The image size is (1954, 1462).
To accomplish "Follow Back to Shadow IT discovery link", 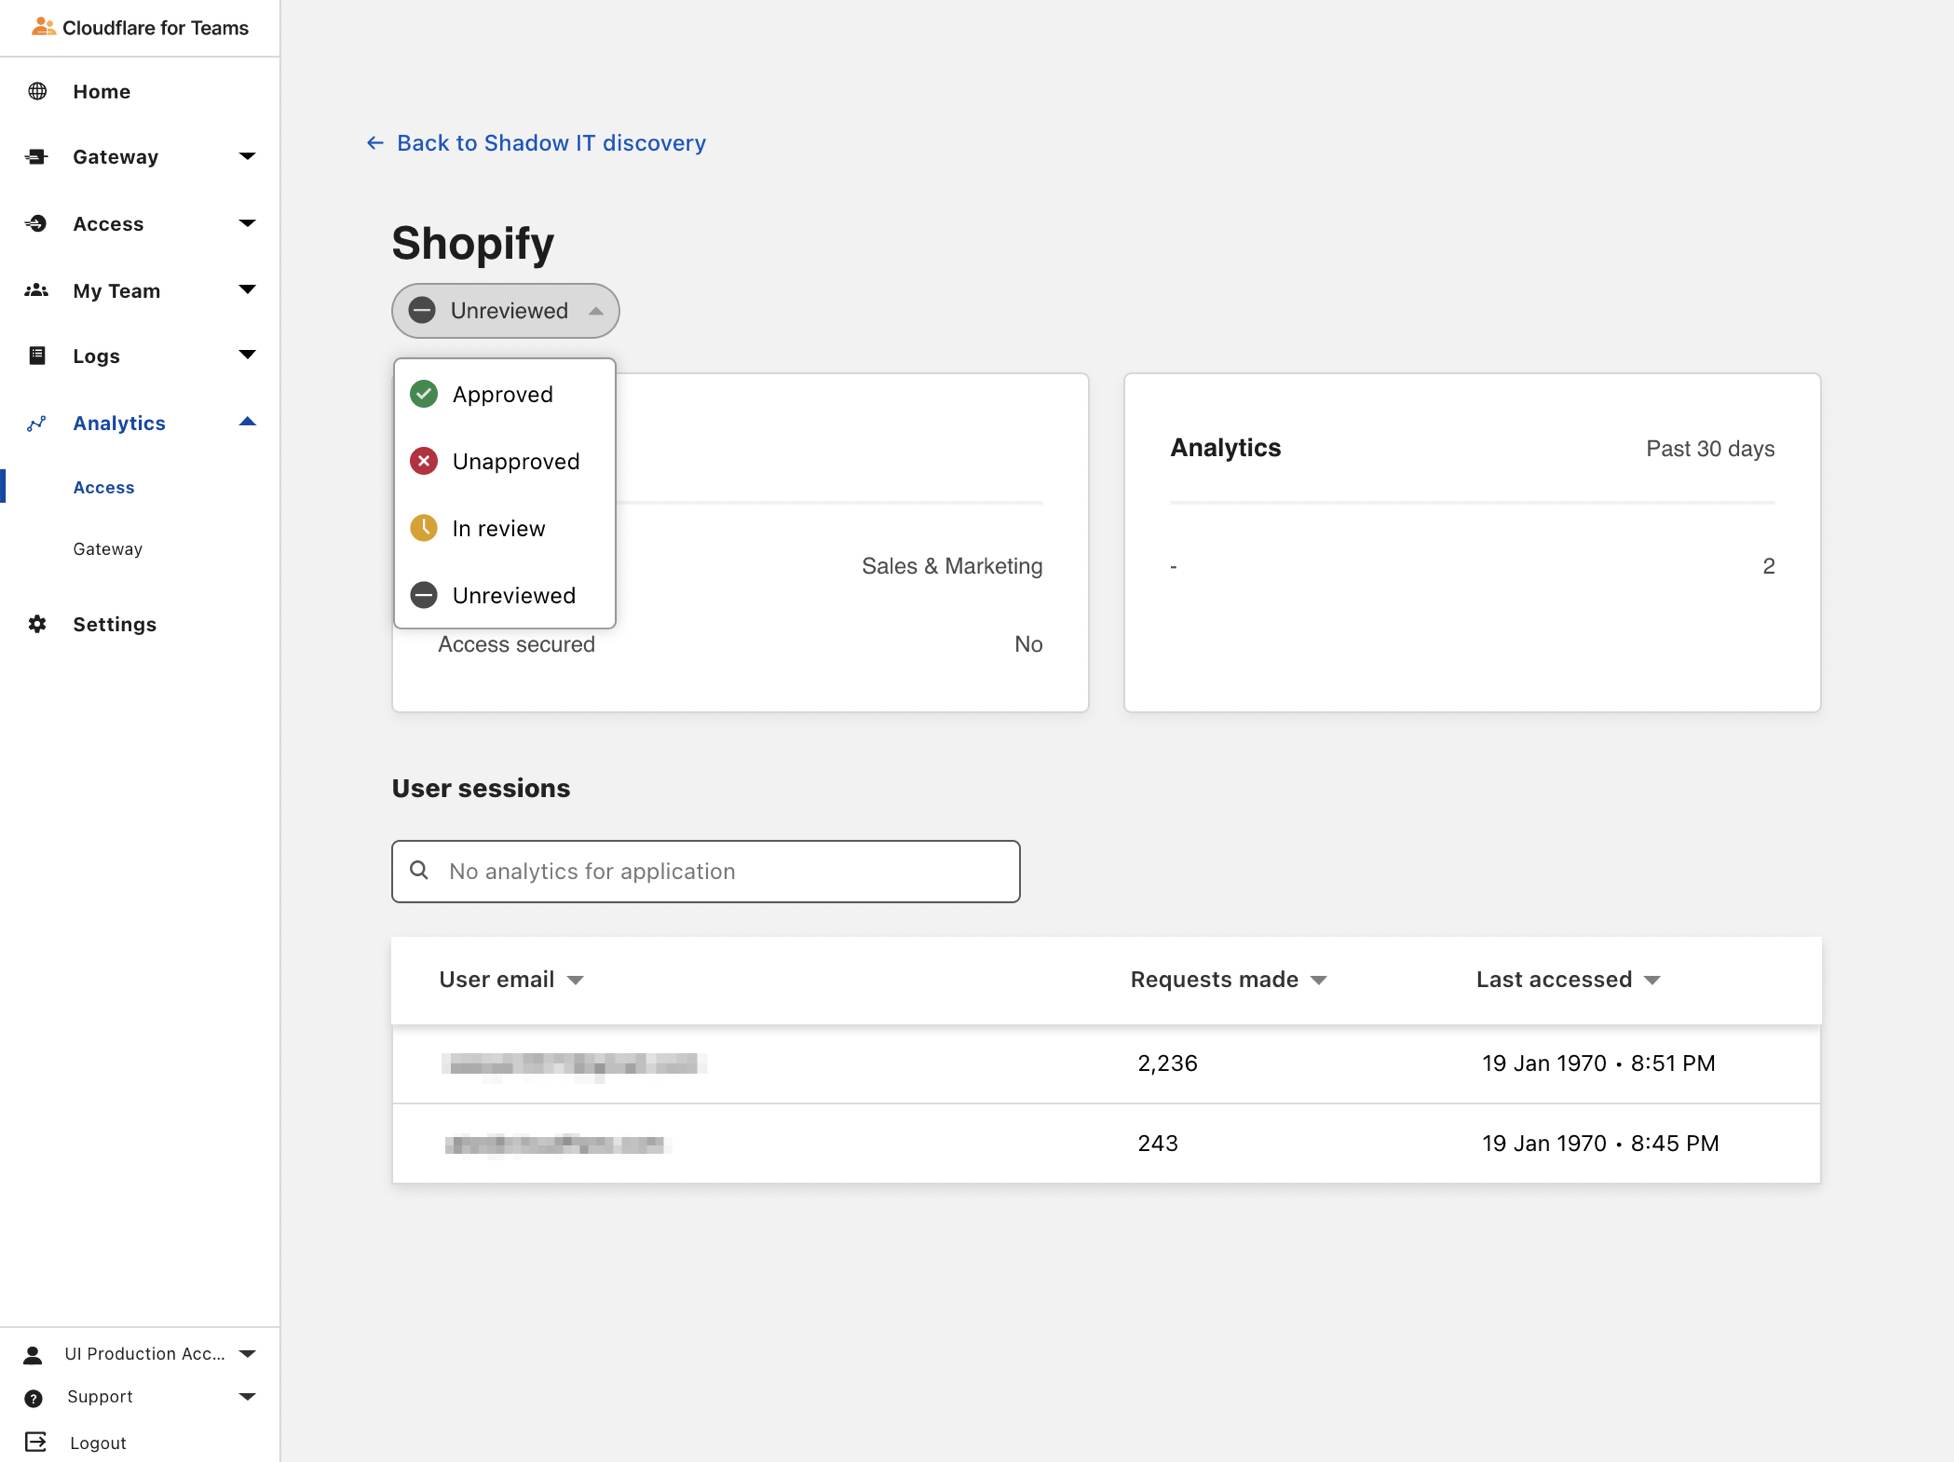I will [551, 142].
